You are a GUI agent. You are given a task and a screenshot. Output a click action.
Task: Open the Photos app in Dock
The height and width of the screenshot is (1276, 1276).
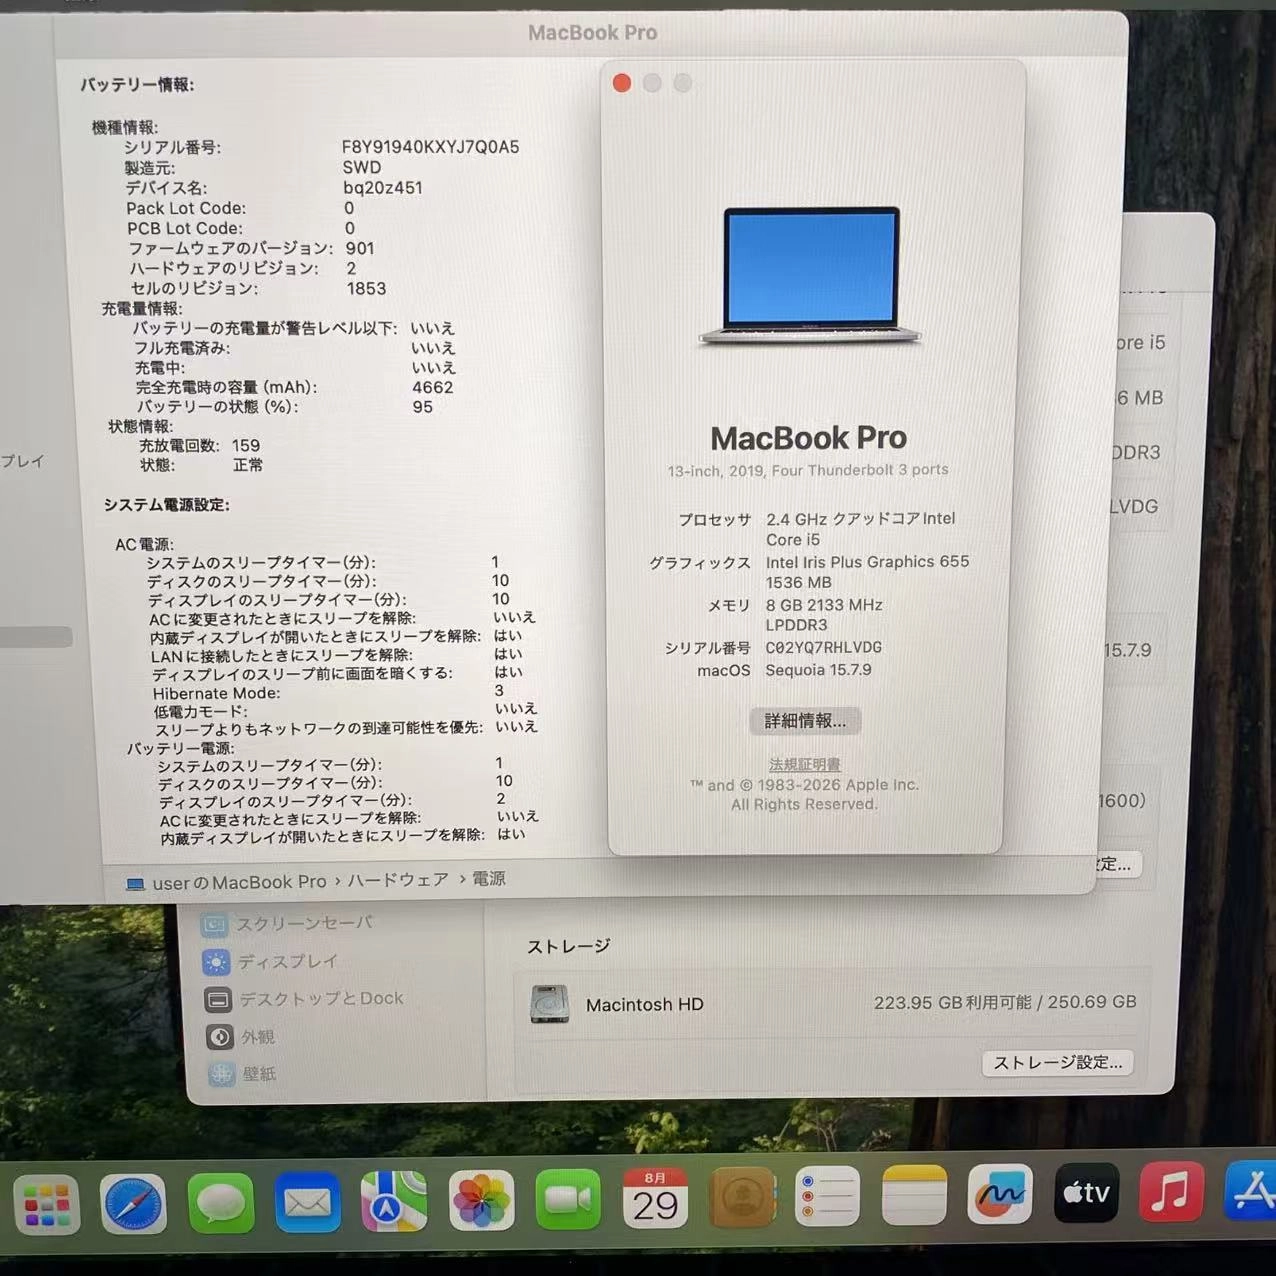(x=481, y=1200)
